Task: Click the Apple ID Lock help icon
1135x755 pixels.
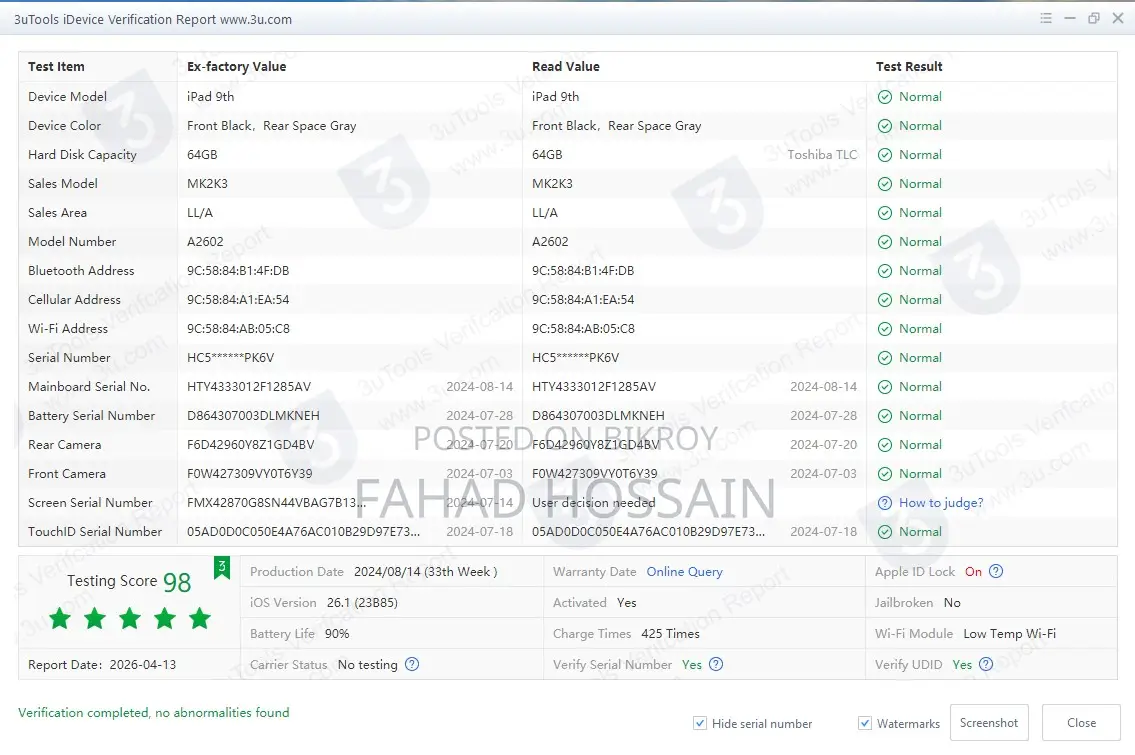Action: (x=996, y=571)
